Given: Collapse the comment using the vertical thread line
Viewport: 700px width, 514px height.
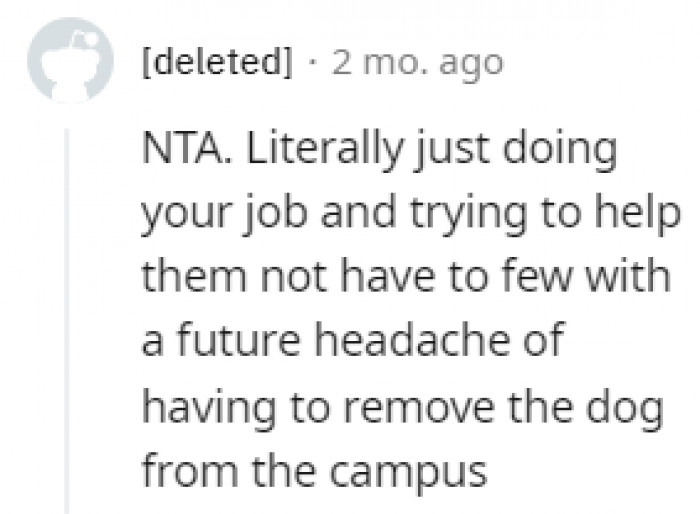Looking at the screenshot, I should [68, 320].
